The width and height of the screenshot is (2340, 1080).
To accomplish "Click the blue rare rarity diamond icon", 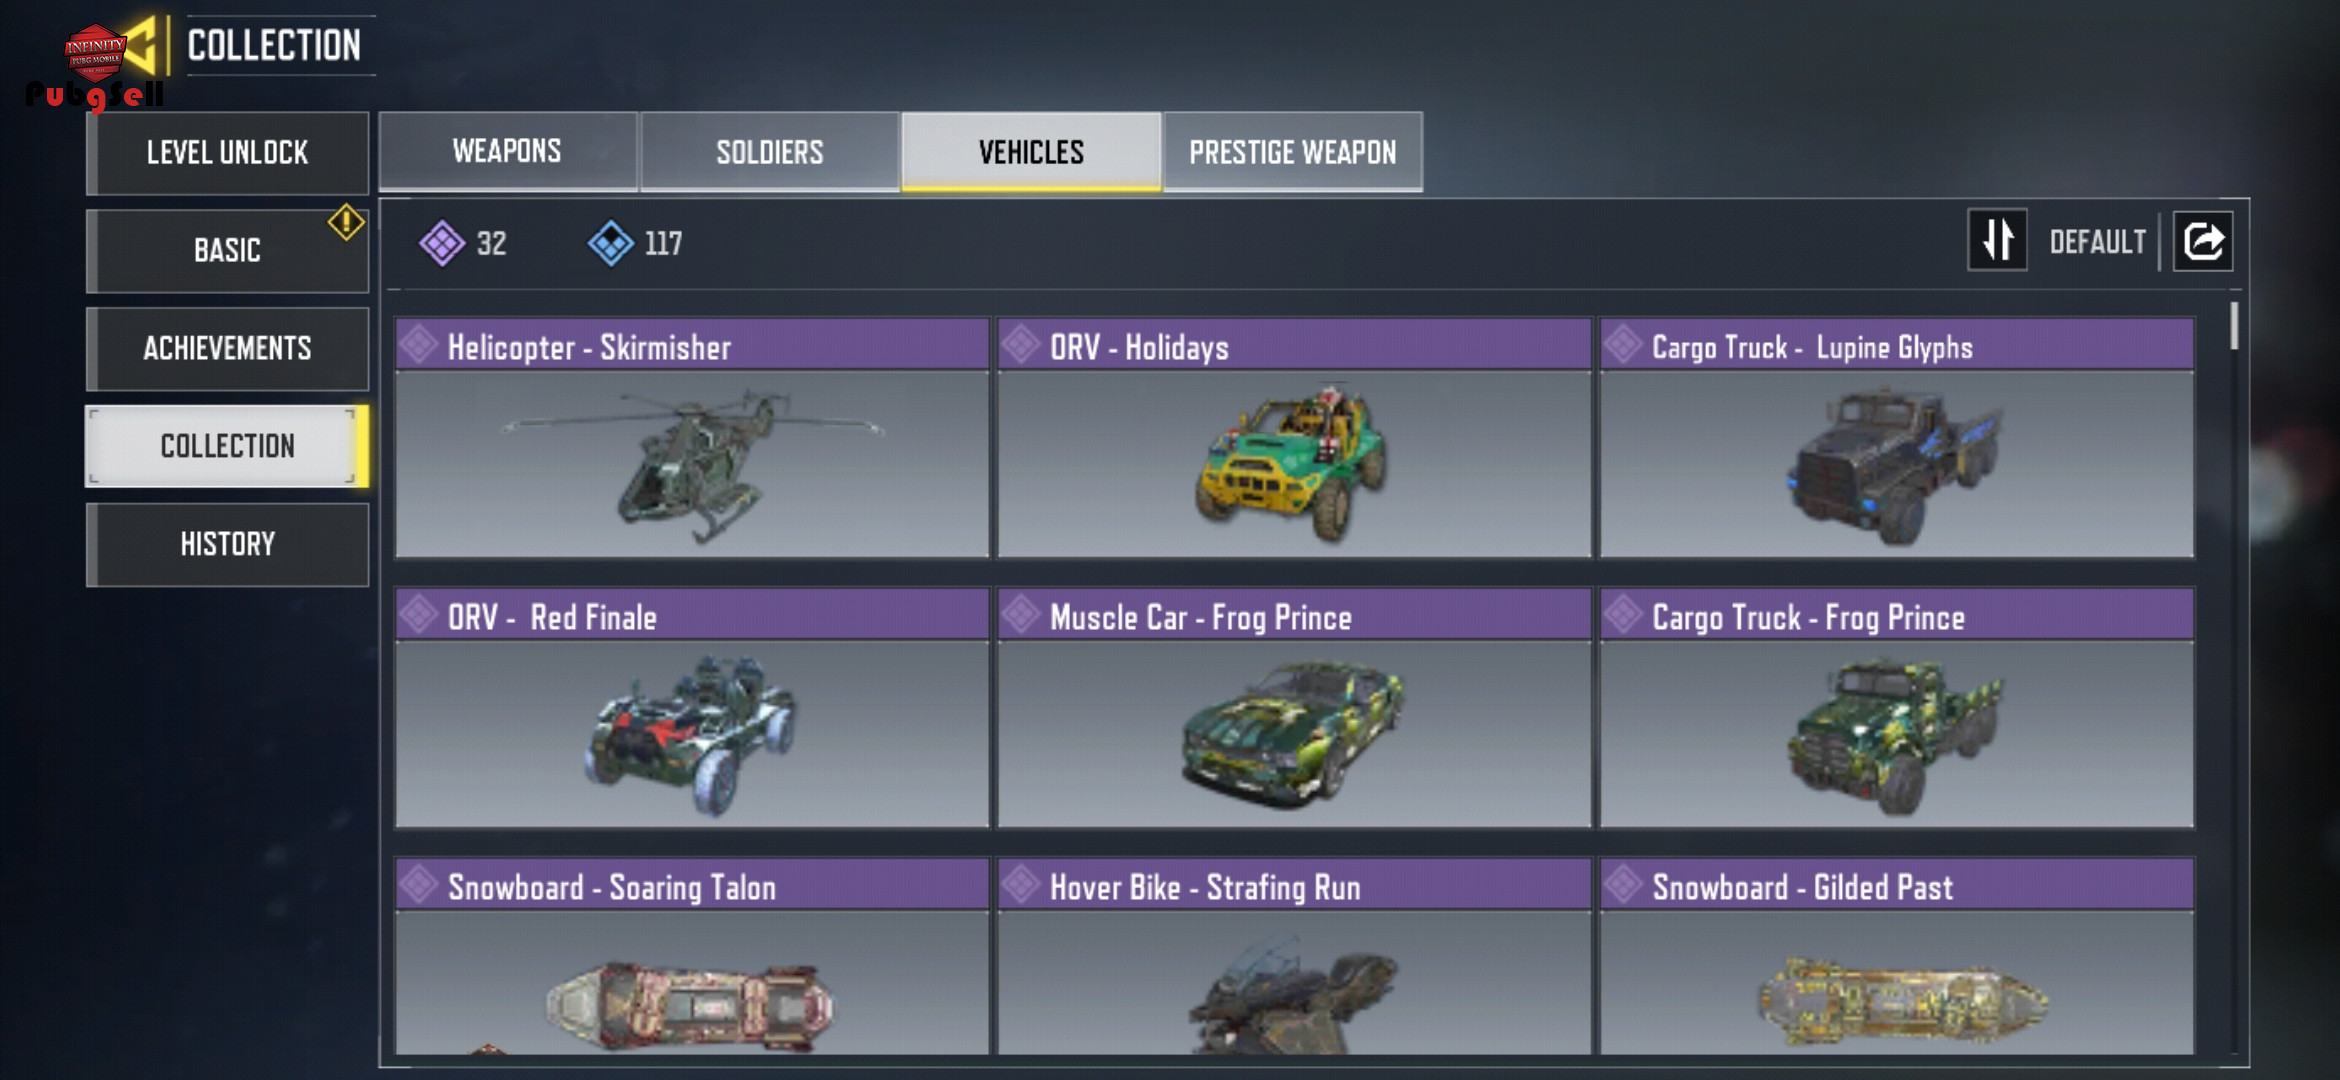I will [611, 243].
